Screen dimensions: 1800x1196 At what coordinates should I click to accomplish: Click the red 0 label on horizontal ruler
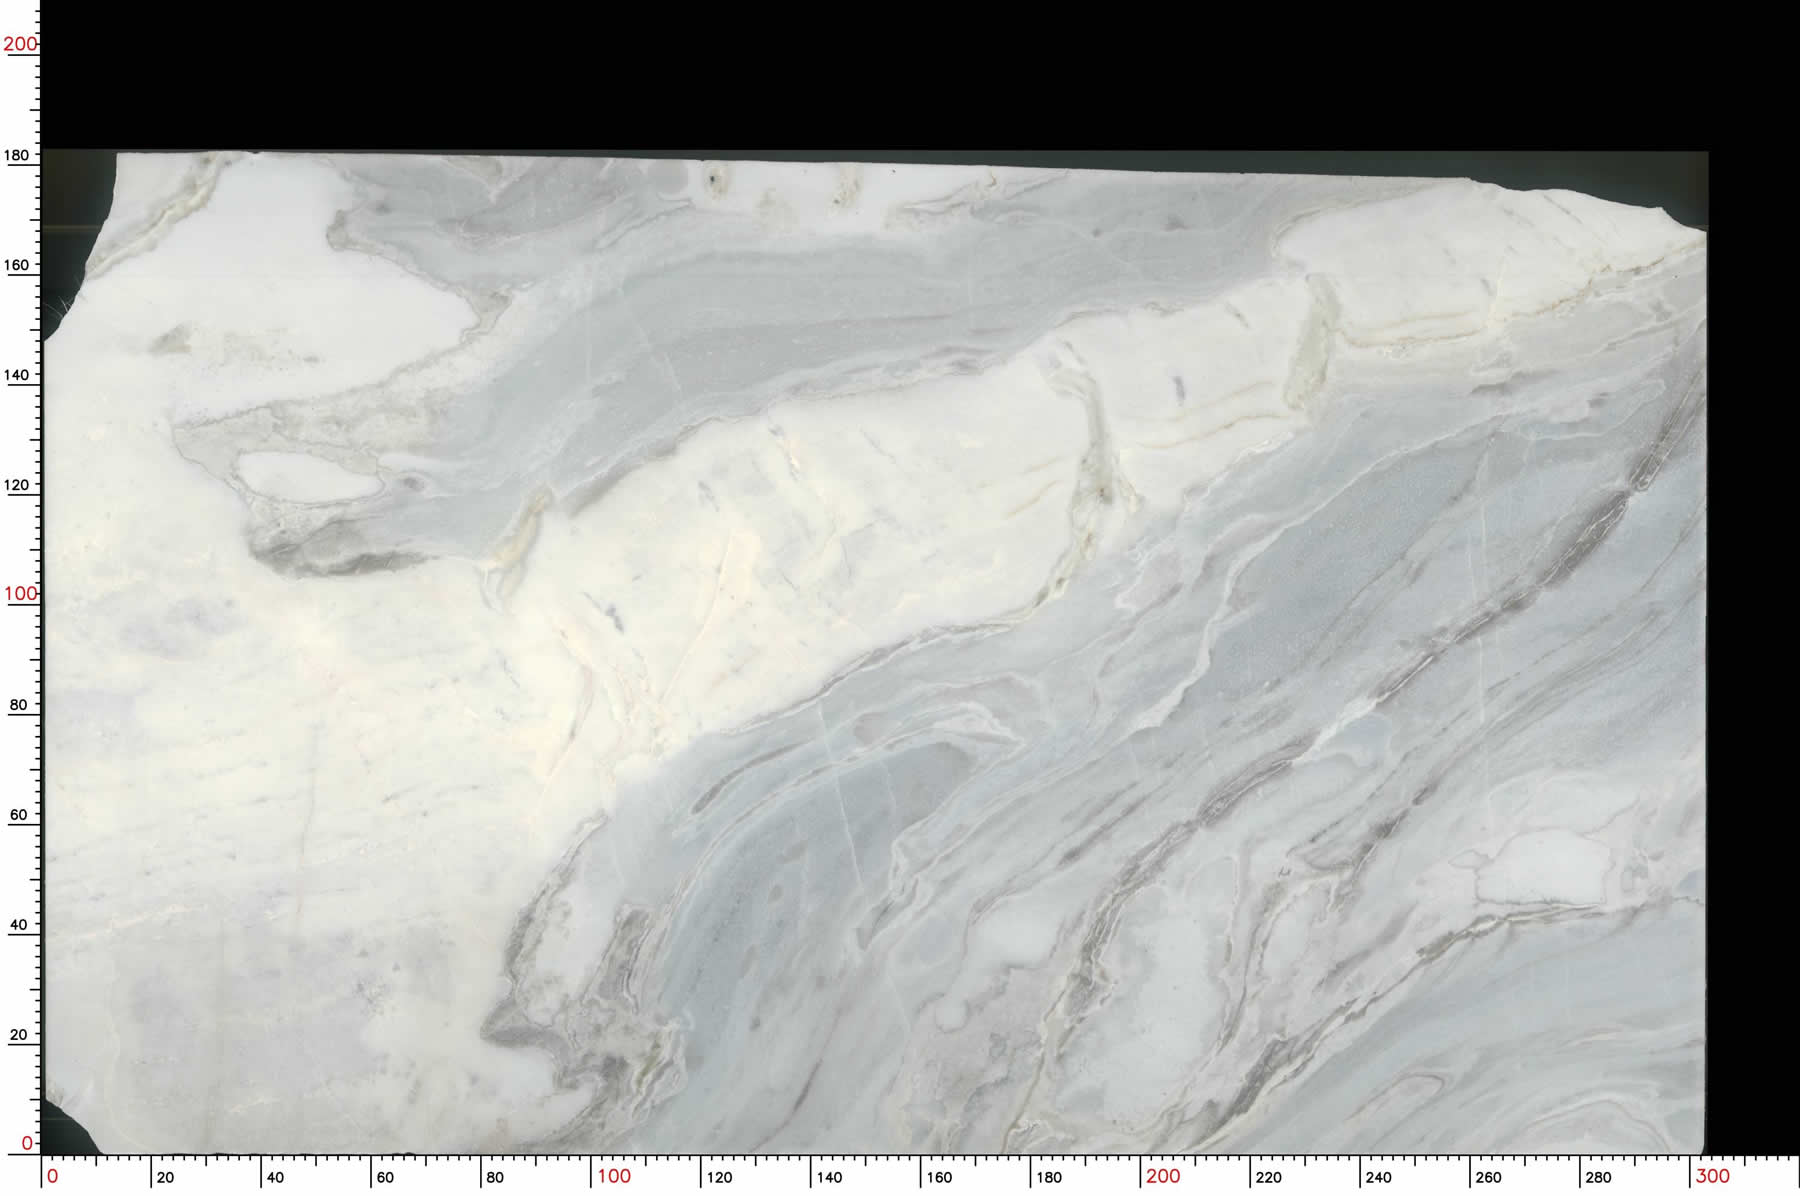(x=53, y=1176)
